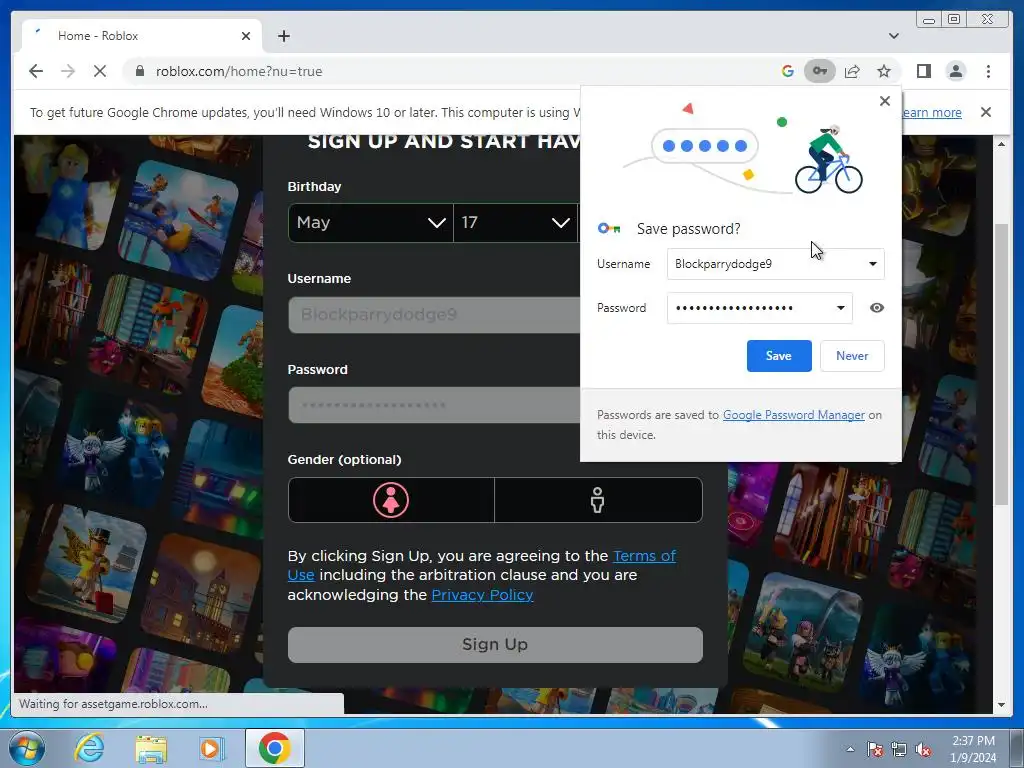This screenshot has height=768, width=1024.
Task: Click the scrollbar up arrow
Action: click(1001, 144)
